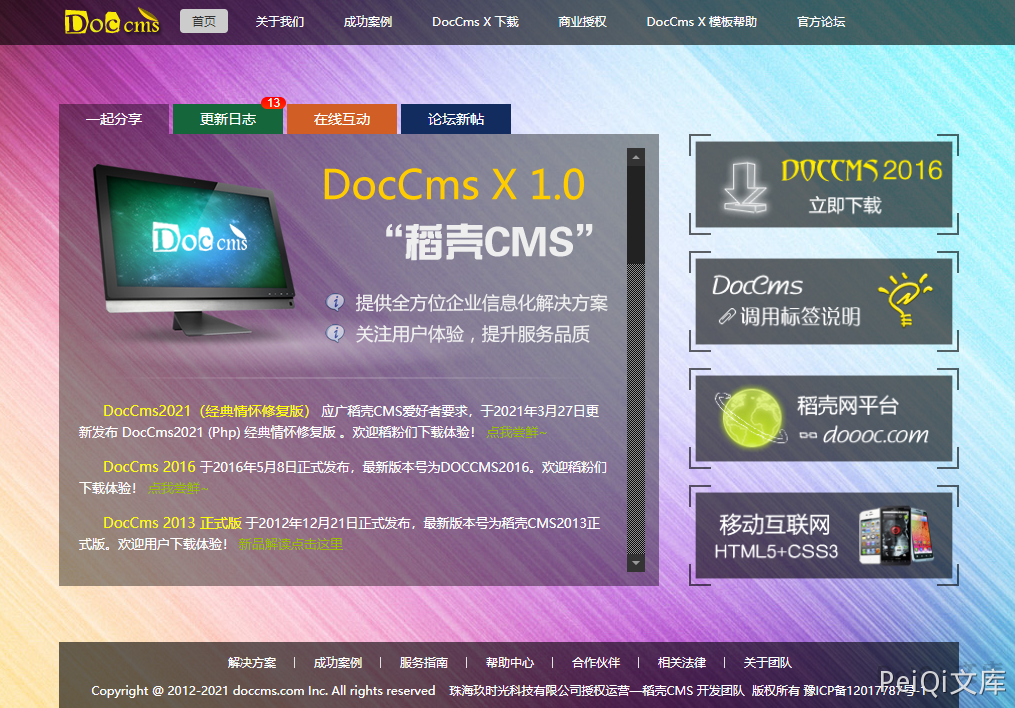Select the 论坛新帖 tab
1015x708 pixels.
(x=456, y=119)
